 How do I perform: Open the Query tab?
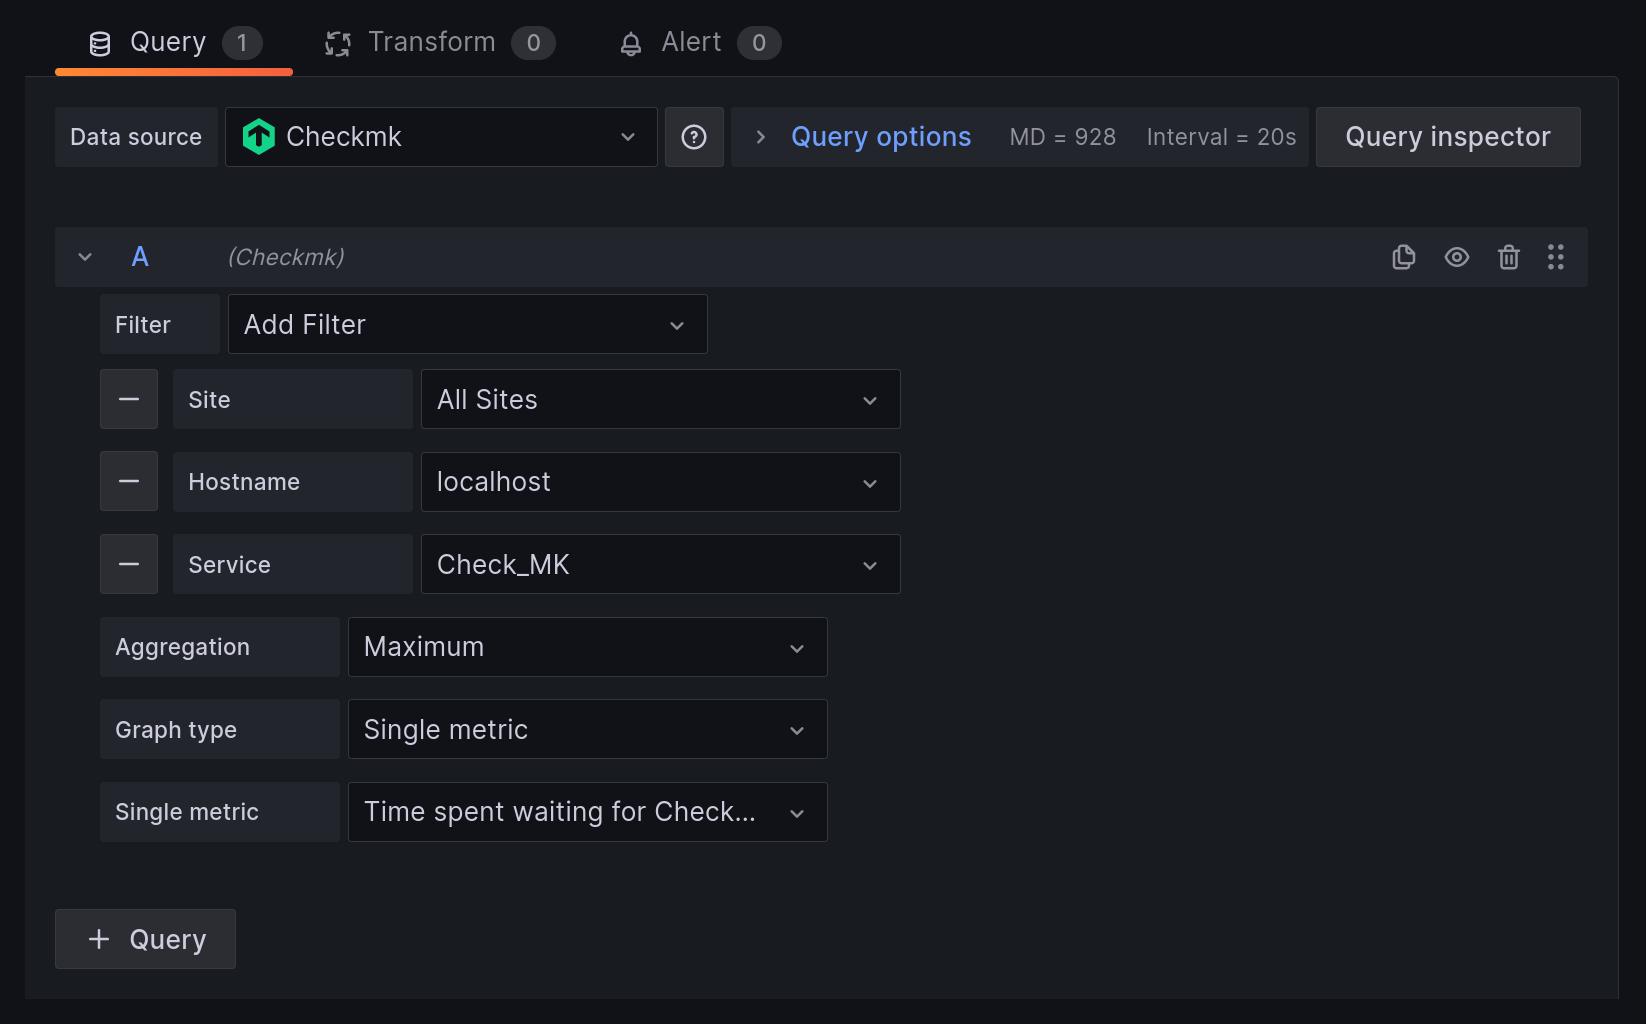tap(174, 42)
